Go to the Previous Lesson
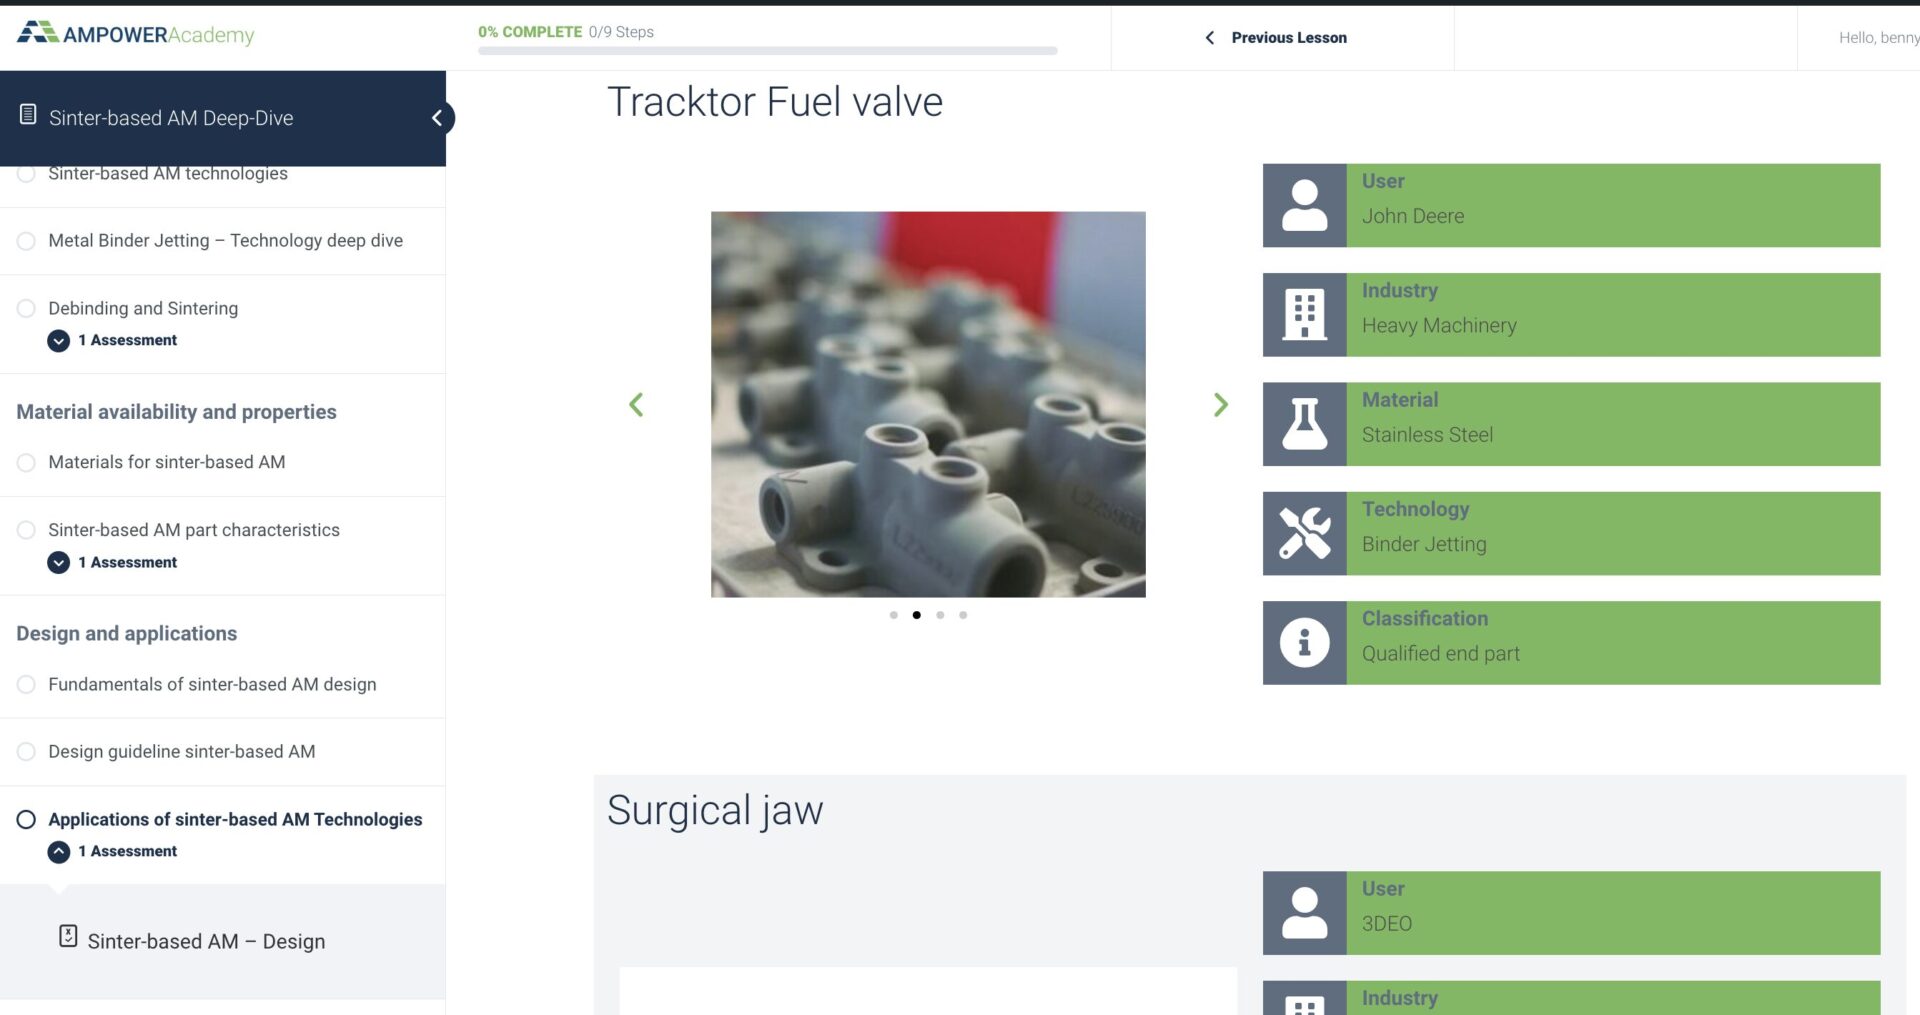This screenshot has height=1015, width=1920. point(1276,37)
